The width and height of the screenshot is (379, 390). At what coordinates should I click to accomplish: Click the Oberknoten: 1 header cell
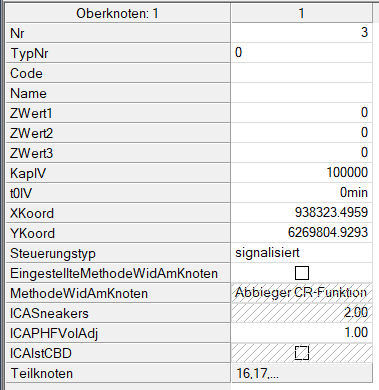point(118,13)
